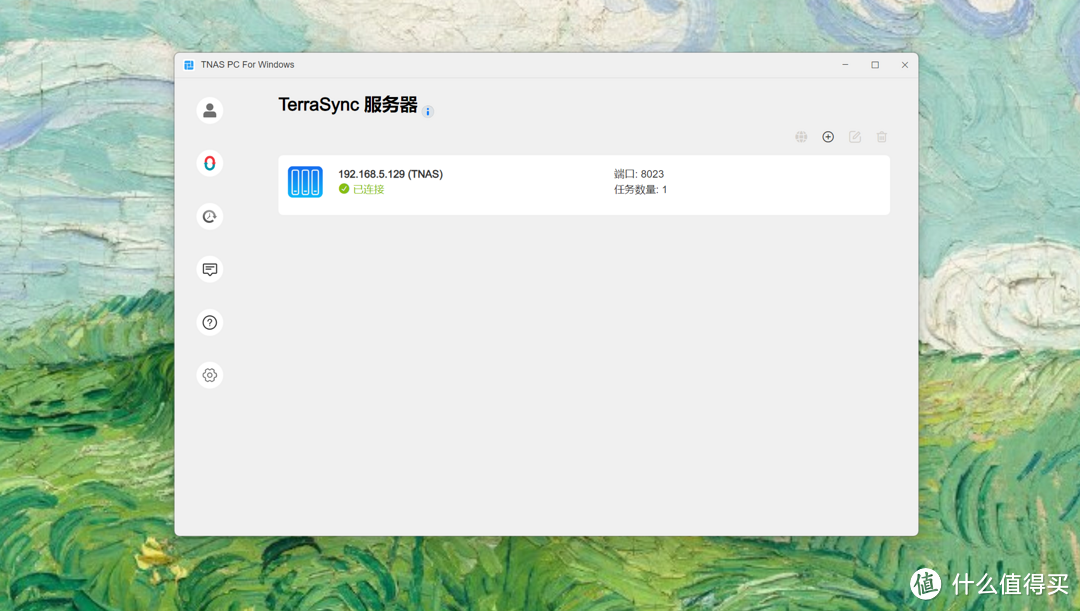
Task: Maximize the TNAS PC For Windows window
Action: (x=875, y=64)
